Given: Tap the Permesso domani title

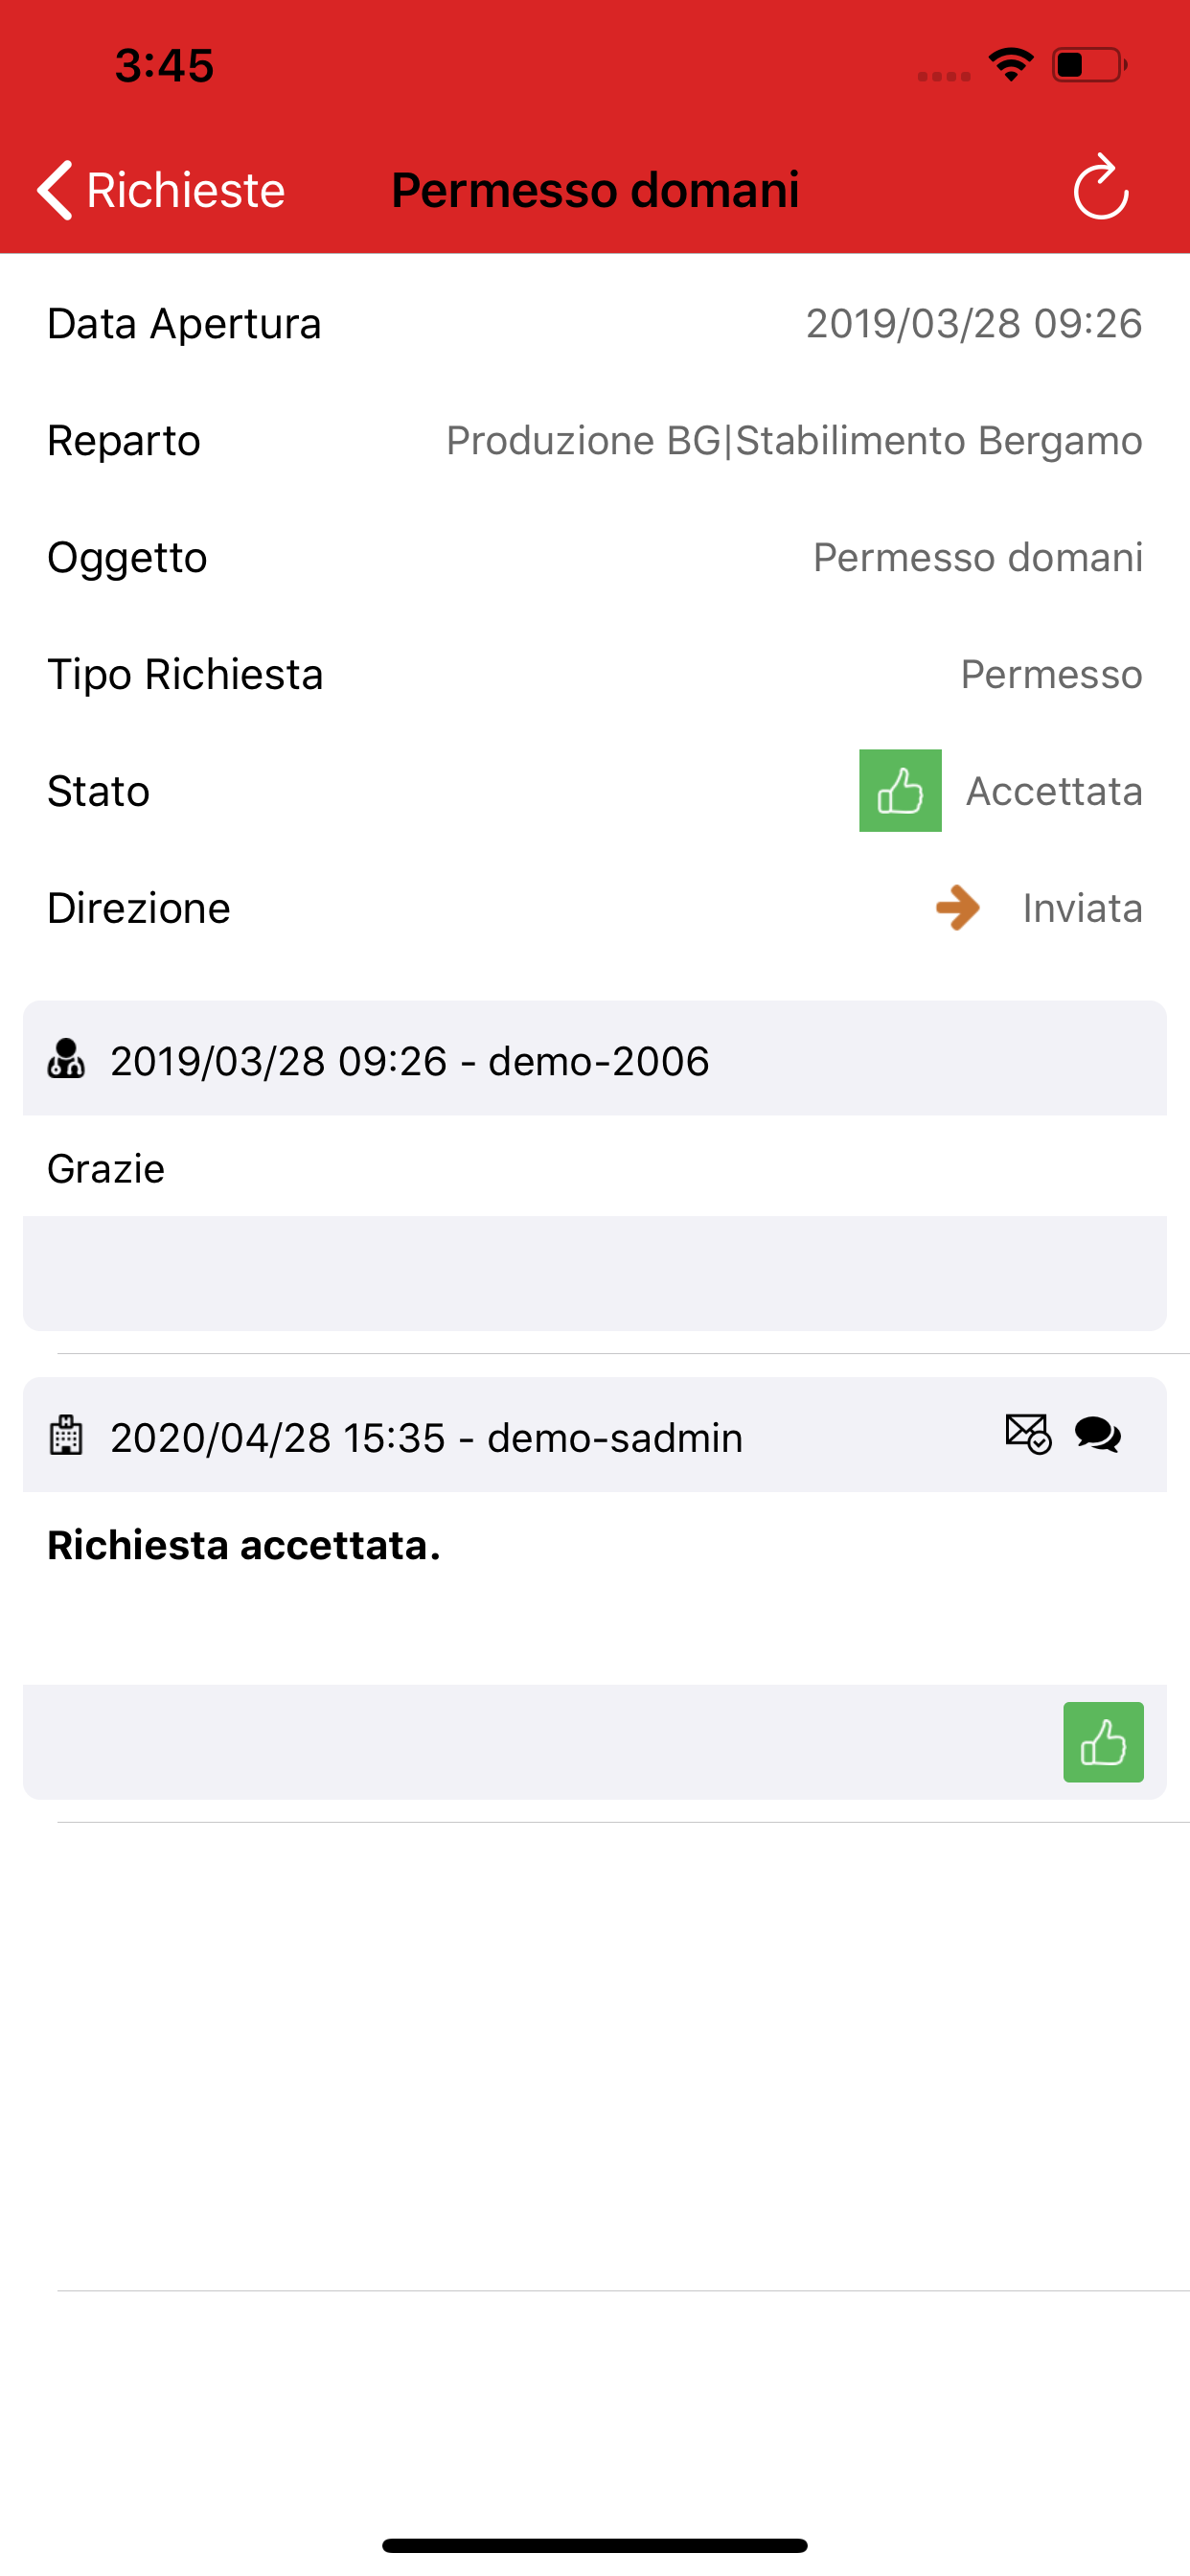Looking at the screenshot, I should click(595, 190).
